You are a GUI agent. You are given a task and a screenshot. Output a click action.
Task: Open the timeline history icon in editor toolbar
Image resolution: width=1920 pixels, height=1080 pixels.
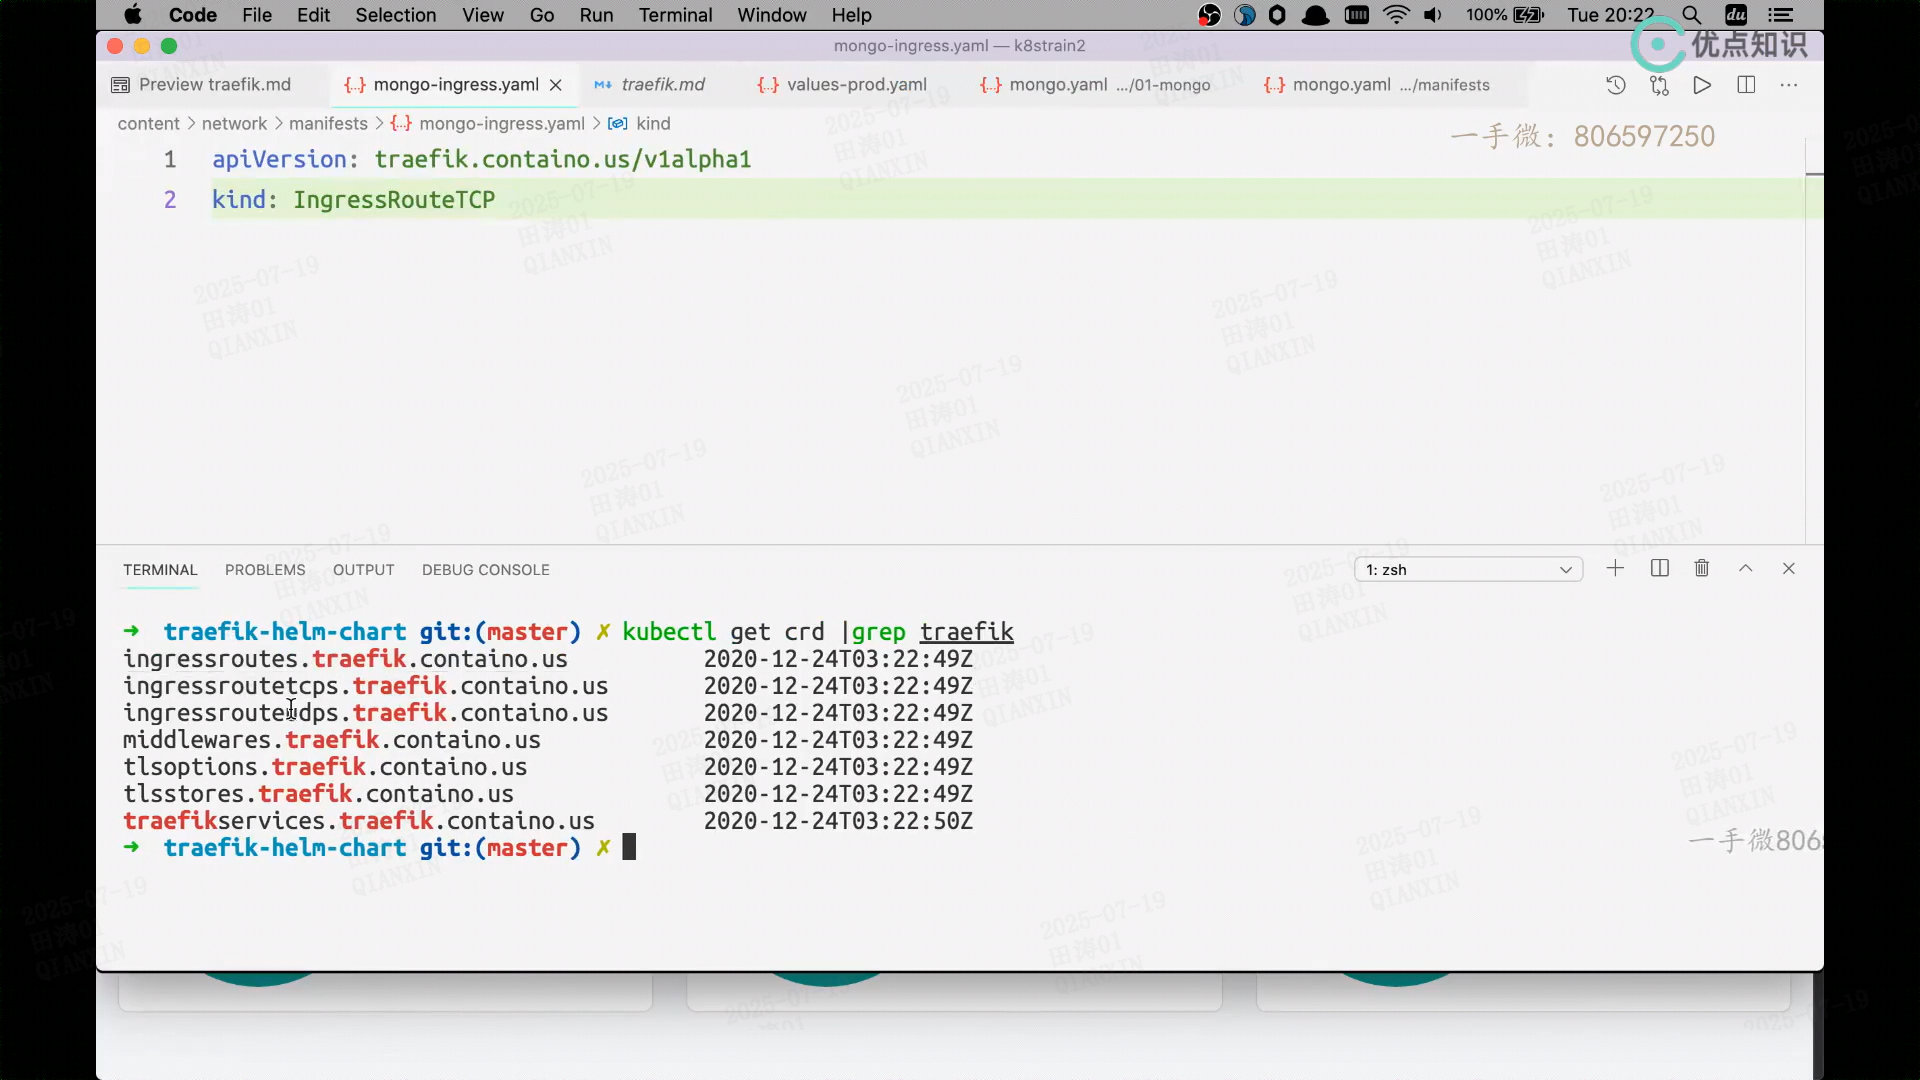(1615, 85)
